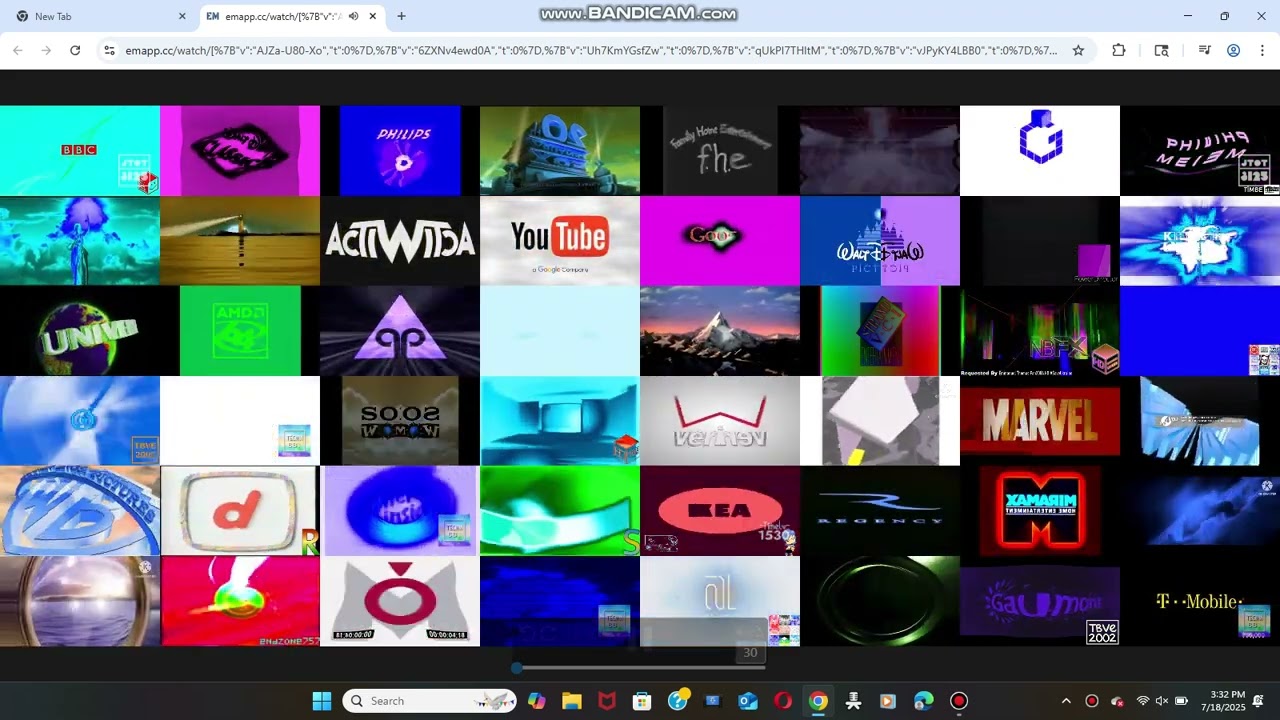Open the Windows Start menu
1280x720 pixels.
click(x=321, y=701)
